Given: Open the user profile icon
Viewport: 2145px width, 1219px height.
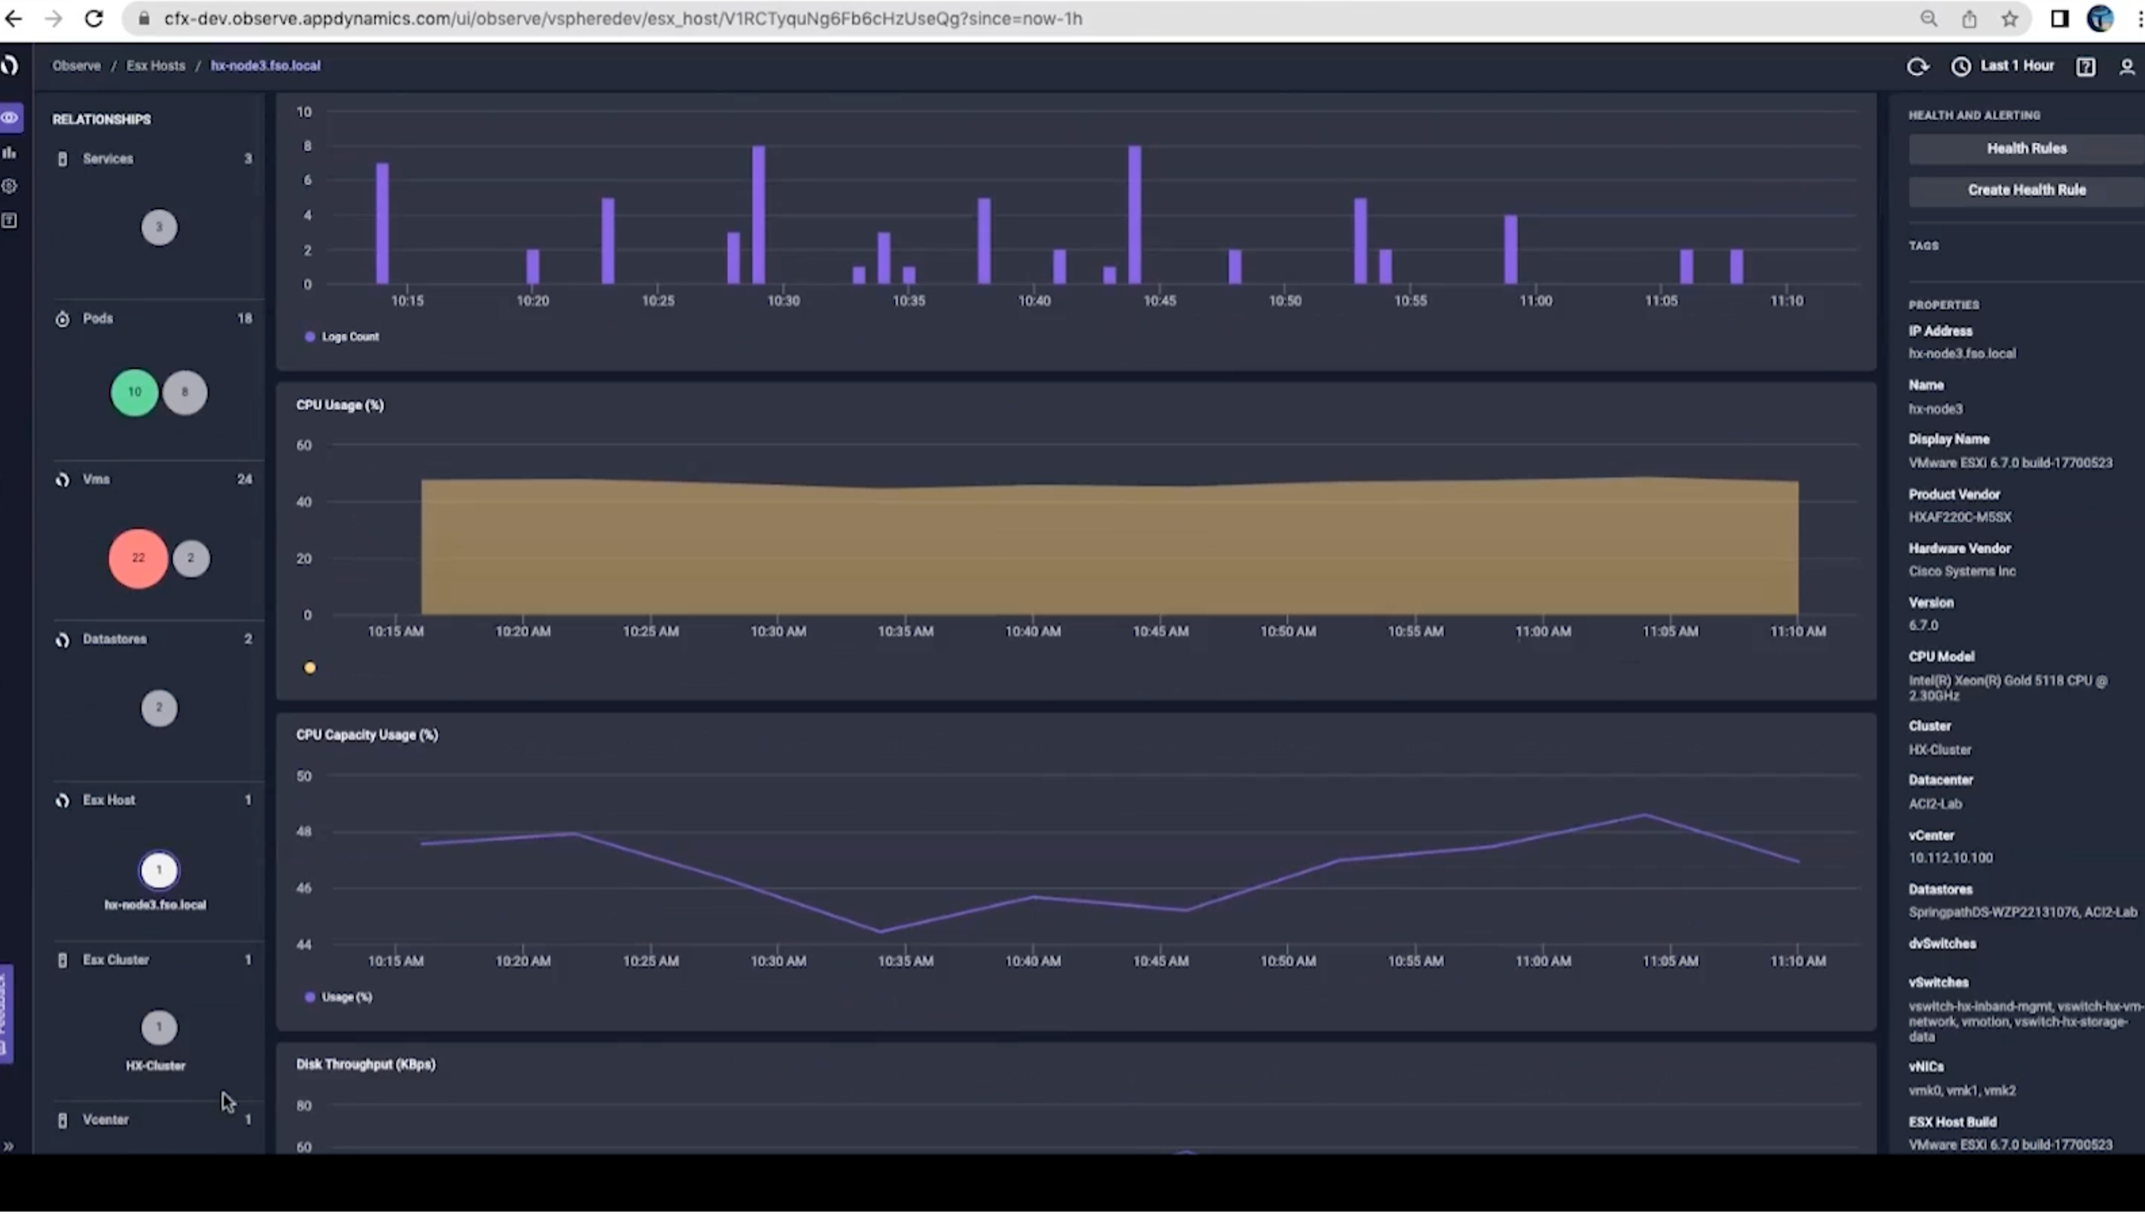Looking at the screenshot, I should pos(2126,66).
